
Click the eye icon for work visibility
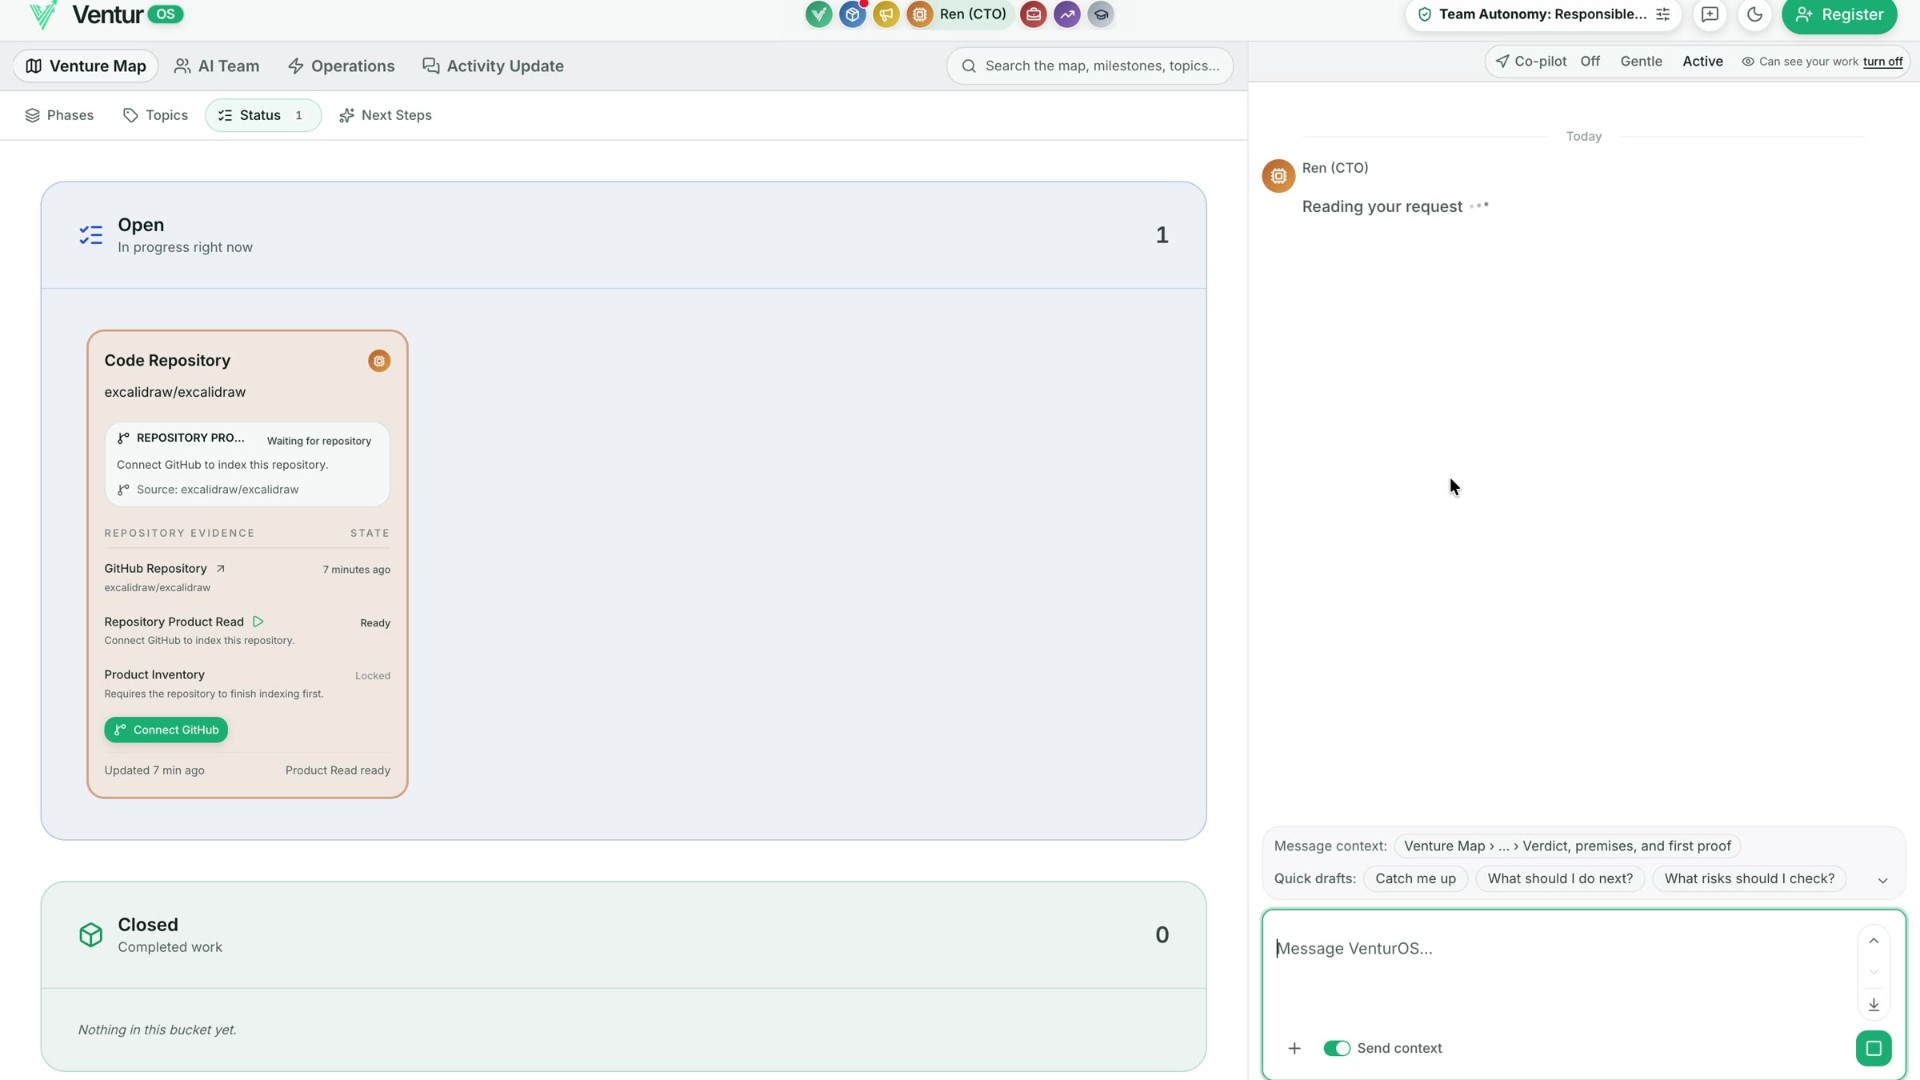pos(1748,62)
